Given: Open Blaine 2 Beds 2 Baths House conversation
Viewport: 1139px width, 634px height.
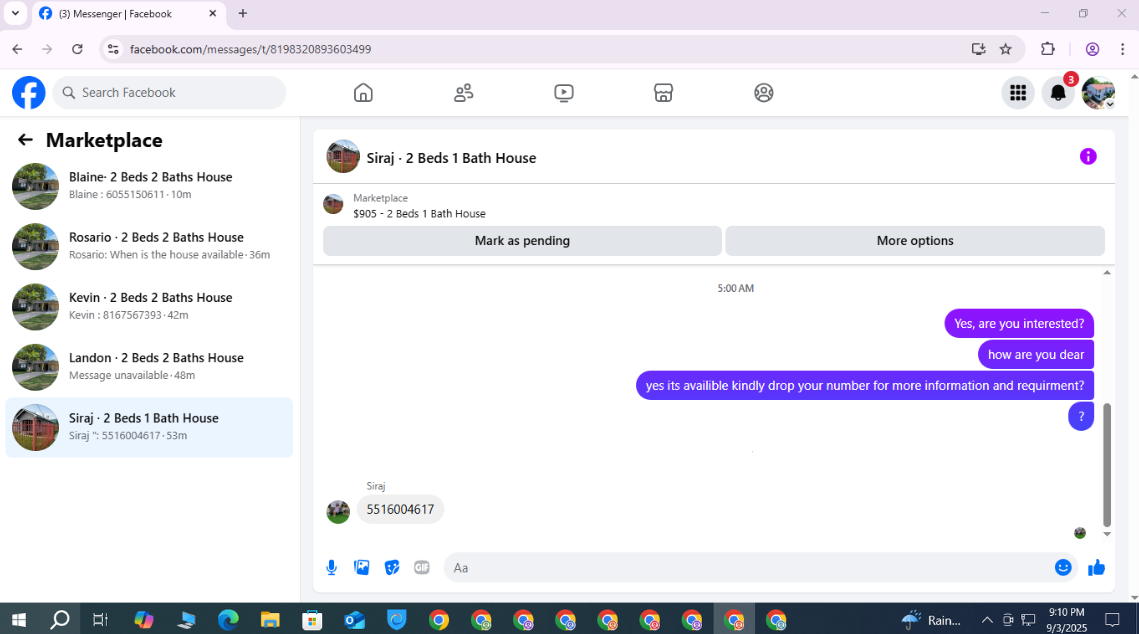Looking at the screenshot, I should pyautogui.click(x=149, y=186).
